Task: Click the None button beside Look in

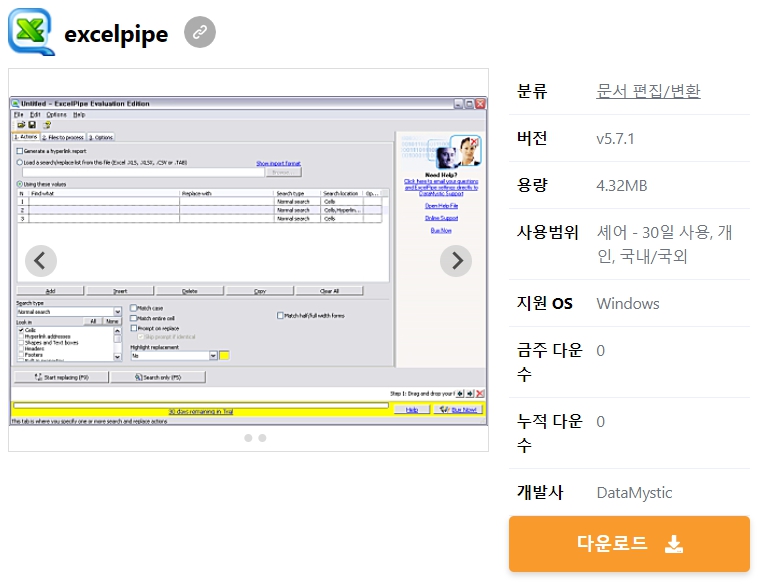Action: coord(112,321)
